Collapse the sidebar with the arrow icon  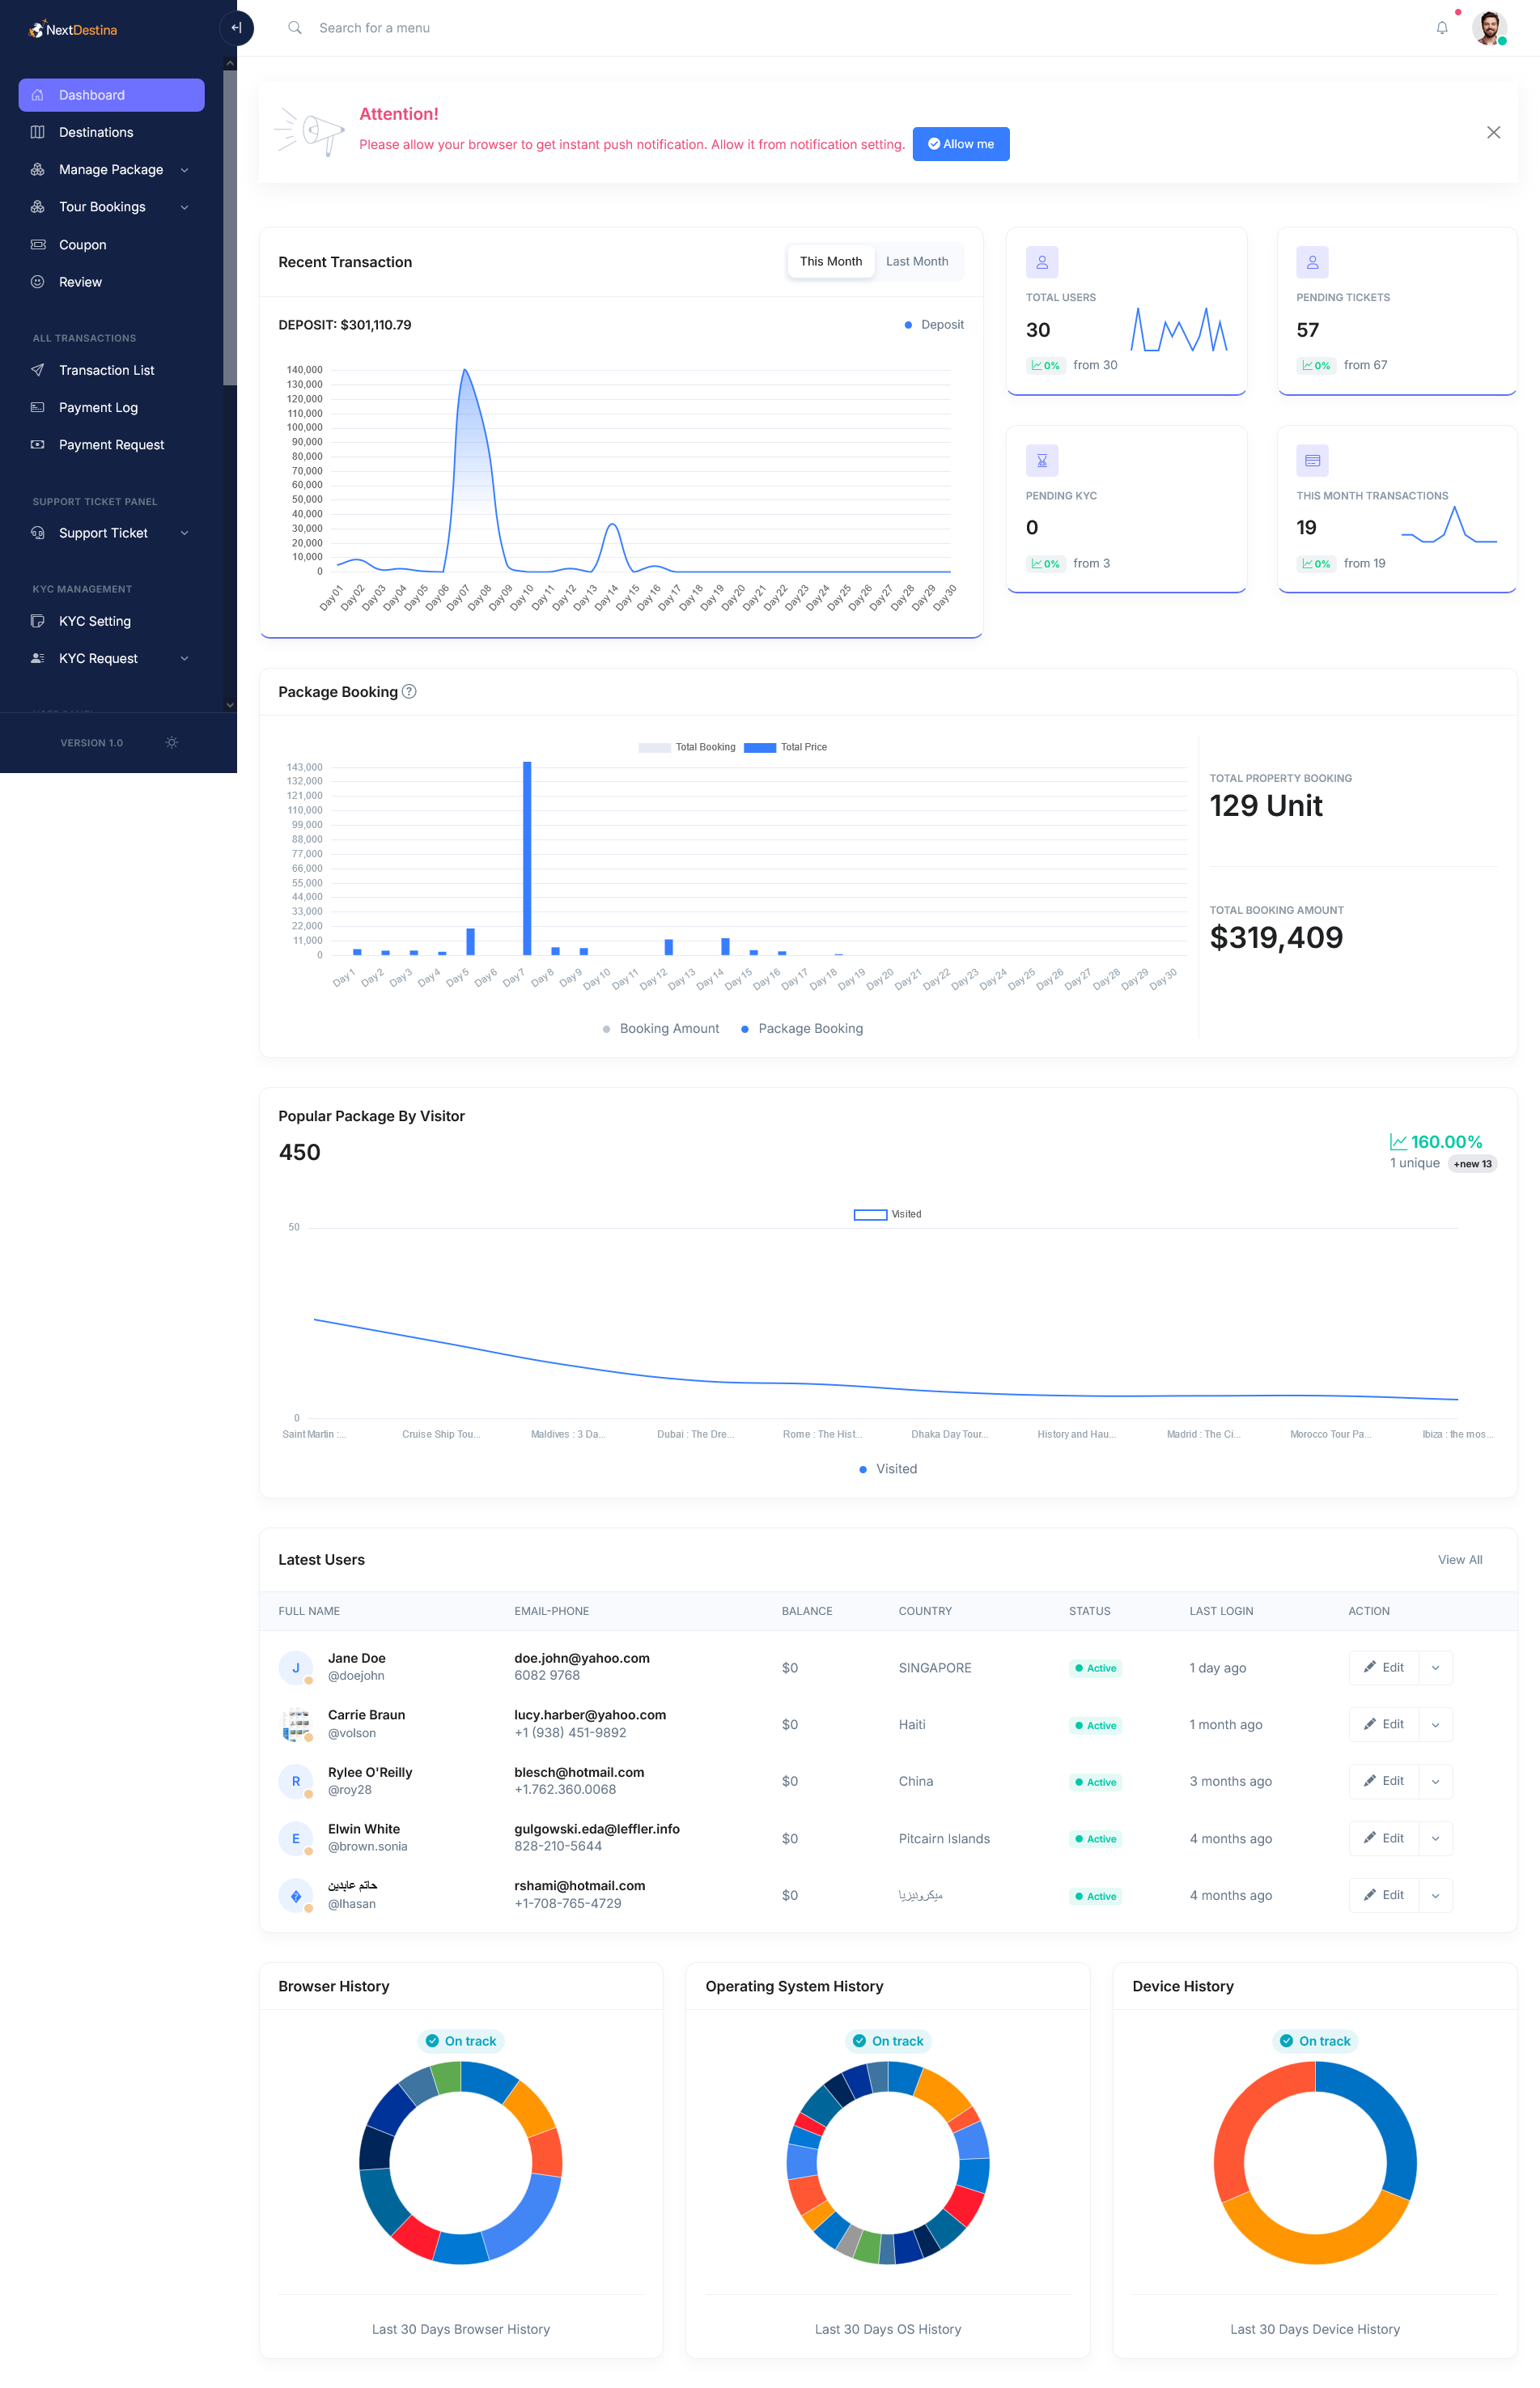pos(236,28)
